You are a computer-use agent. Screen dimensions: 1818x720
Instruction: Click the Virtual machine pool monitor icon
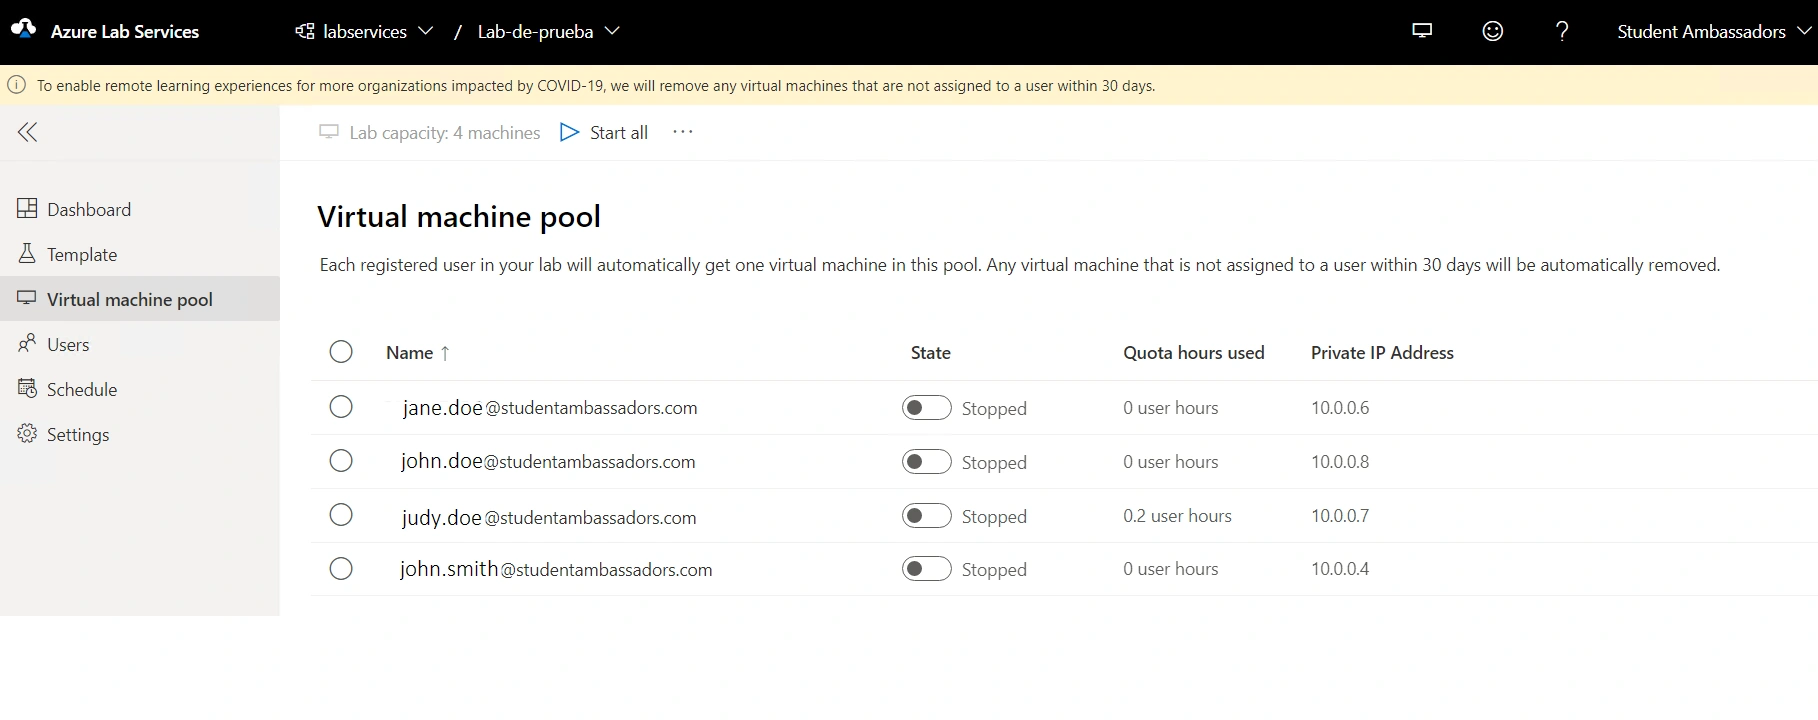[x=27, y=298]
